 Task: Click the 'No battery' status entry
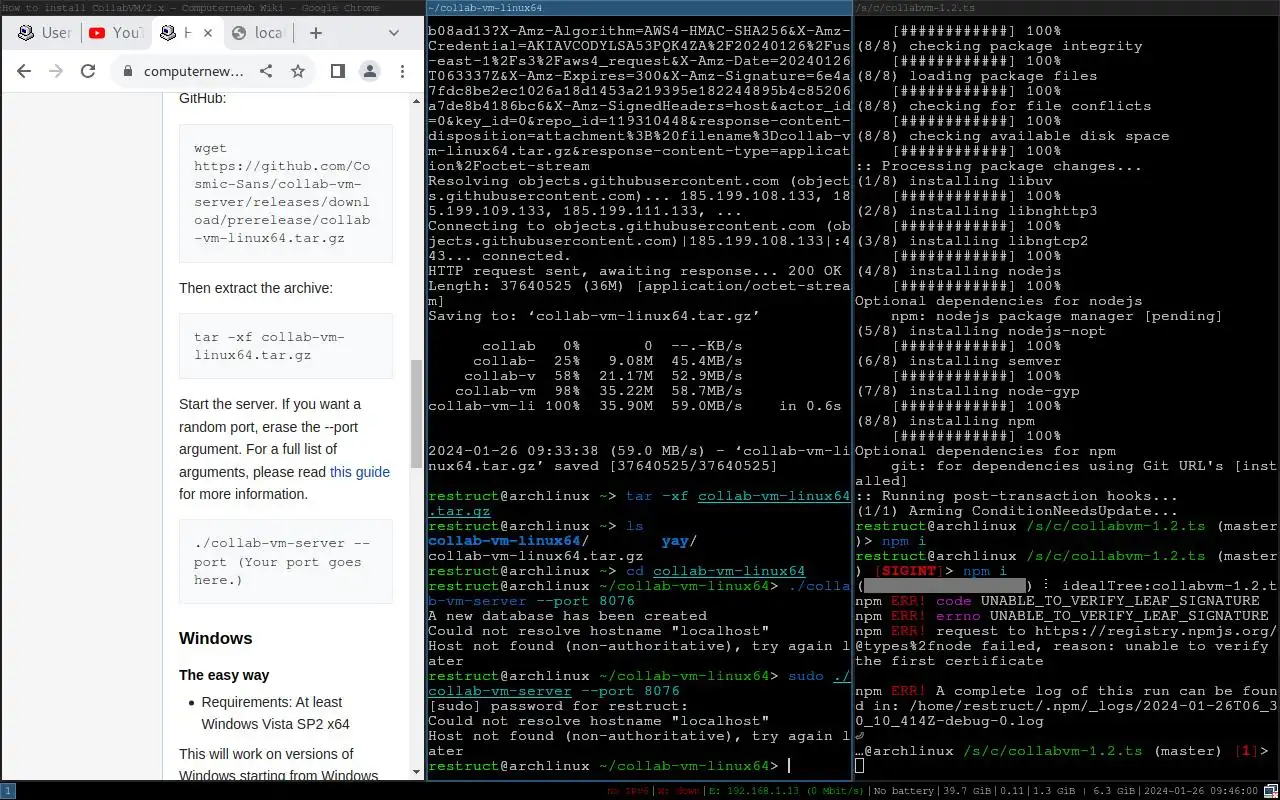click(906, 791)
